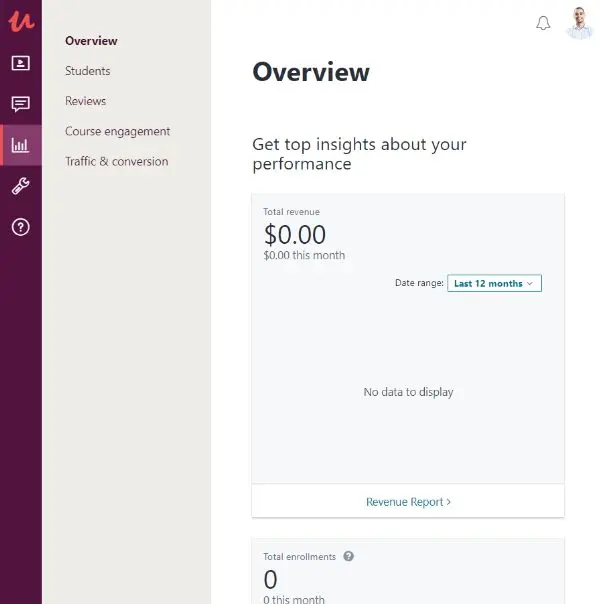
Task: Open the Reviews menu item
Action: 85,101
